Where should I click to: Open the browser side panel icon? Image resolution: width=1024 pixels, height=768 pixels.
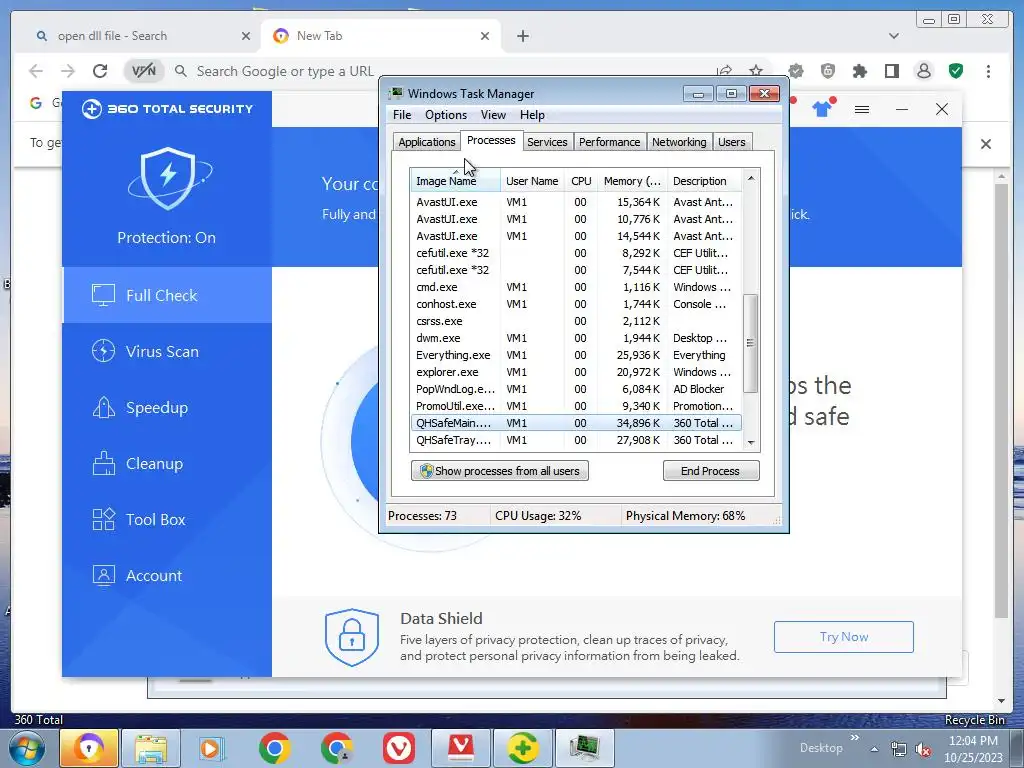(x=891, y=71)
